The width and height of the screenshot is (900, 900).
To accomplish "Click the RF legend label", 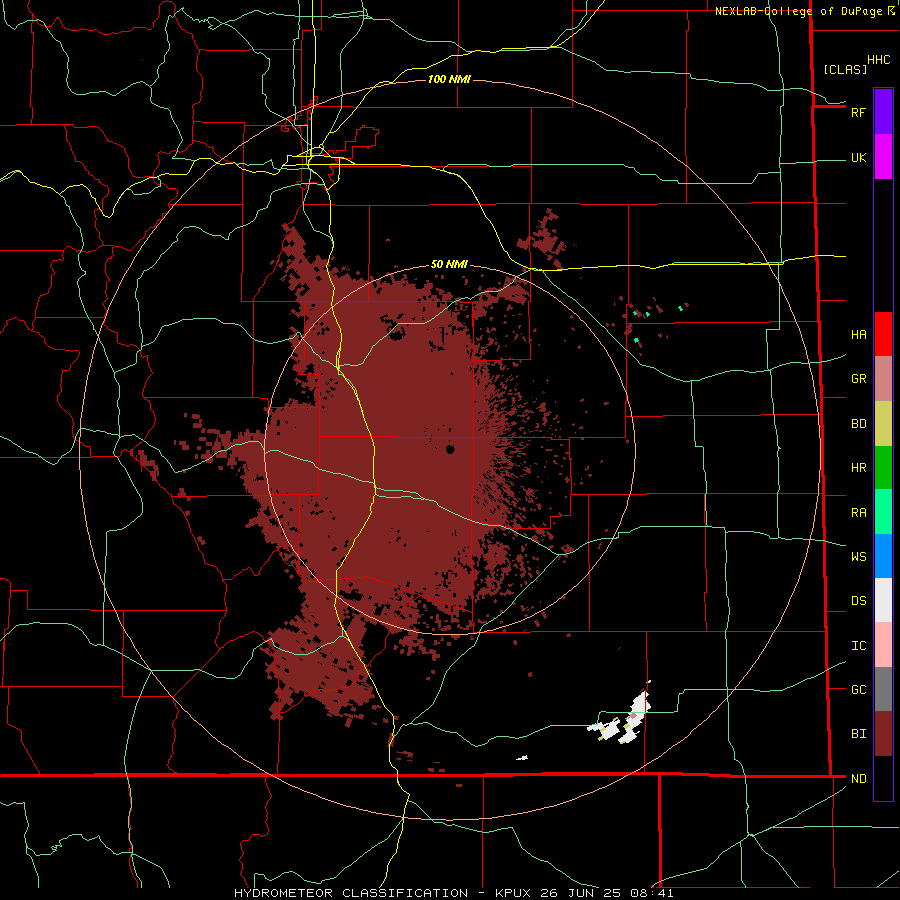I will coord(858,112).
